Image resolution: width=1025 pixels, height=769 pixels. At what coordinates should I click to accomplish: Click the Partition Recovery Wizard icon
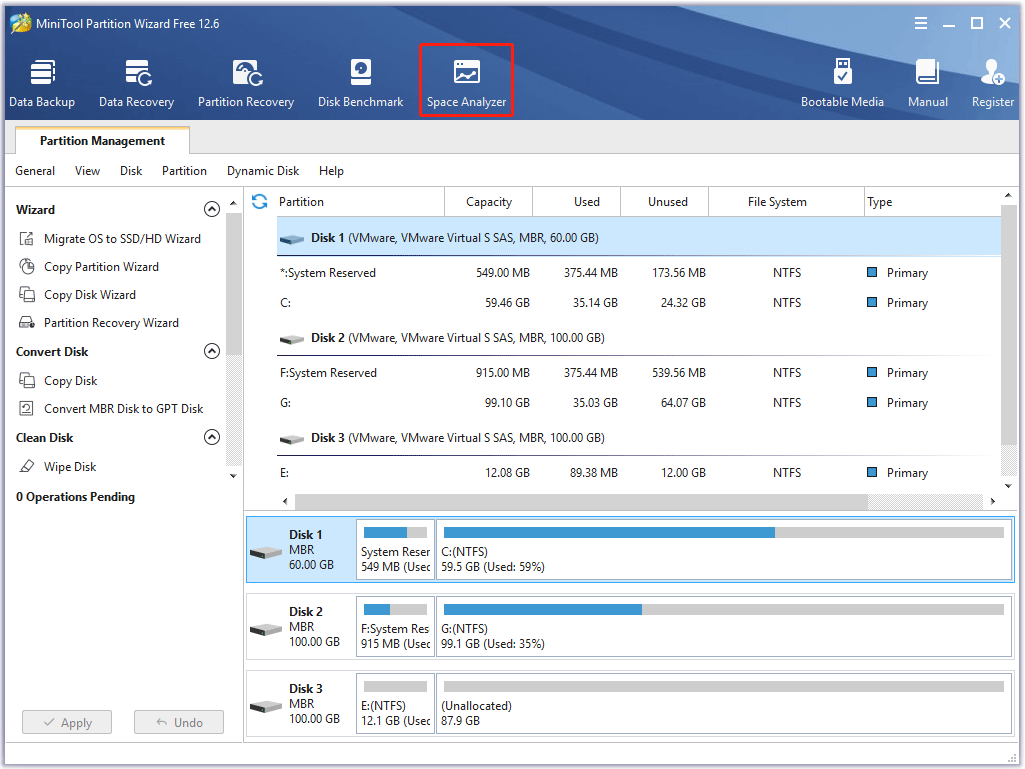click(27, 323)
